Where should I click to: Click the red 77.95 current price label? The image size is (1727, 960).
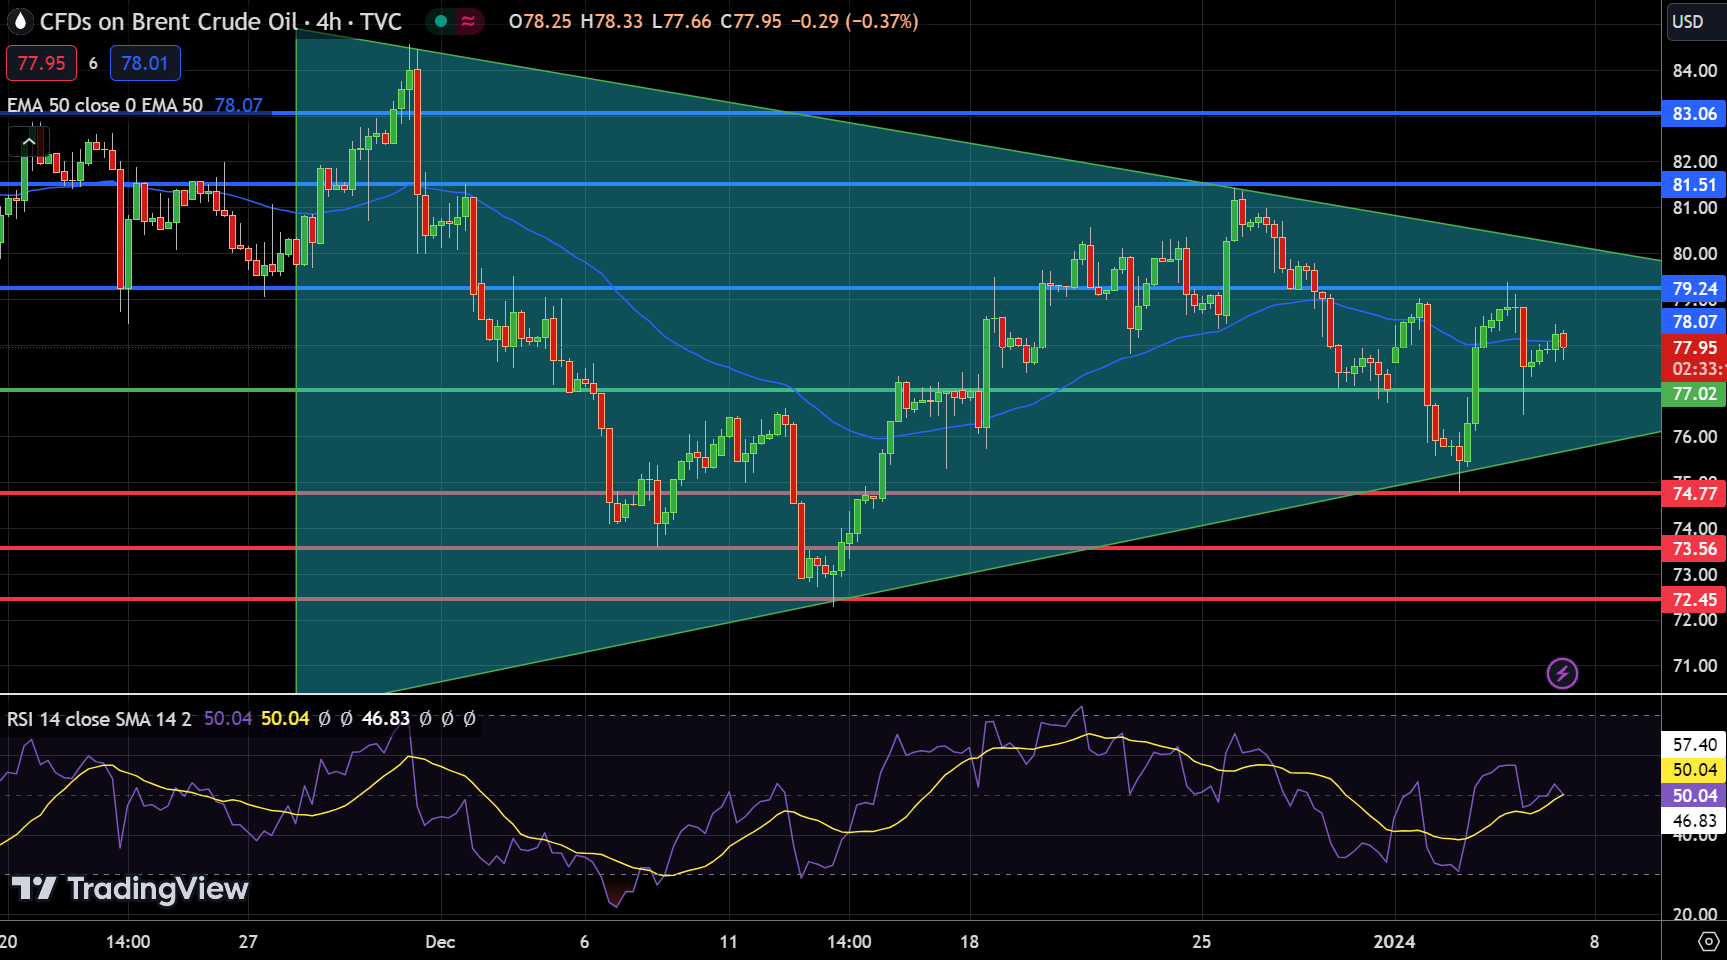pos(1694,348)
